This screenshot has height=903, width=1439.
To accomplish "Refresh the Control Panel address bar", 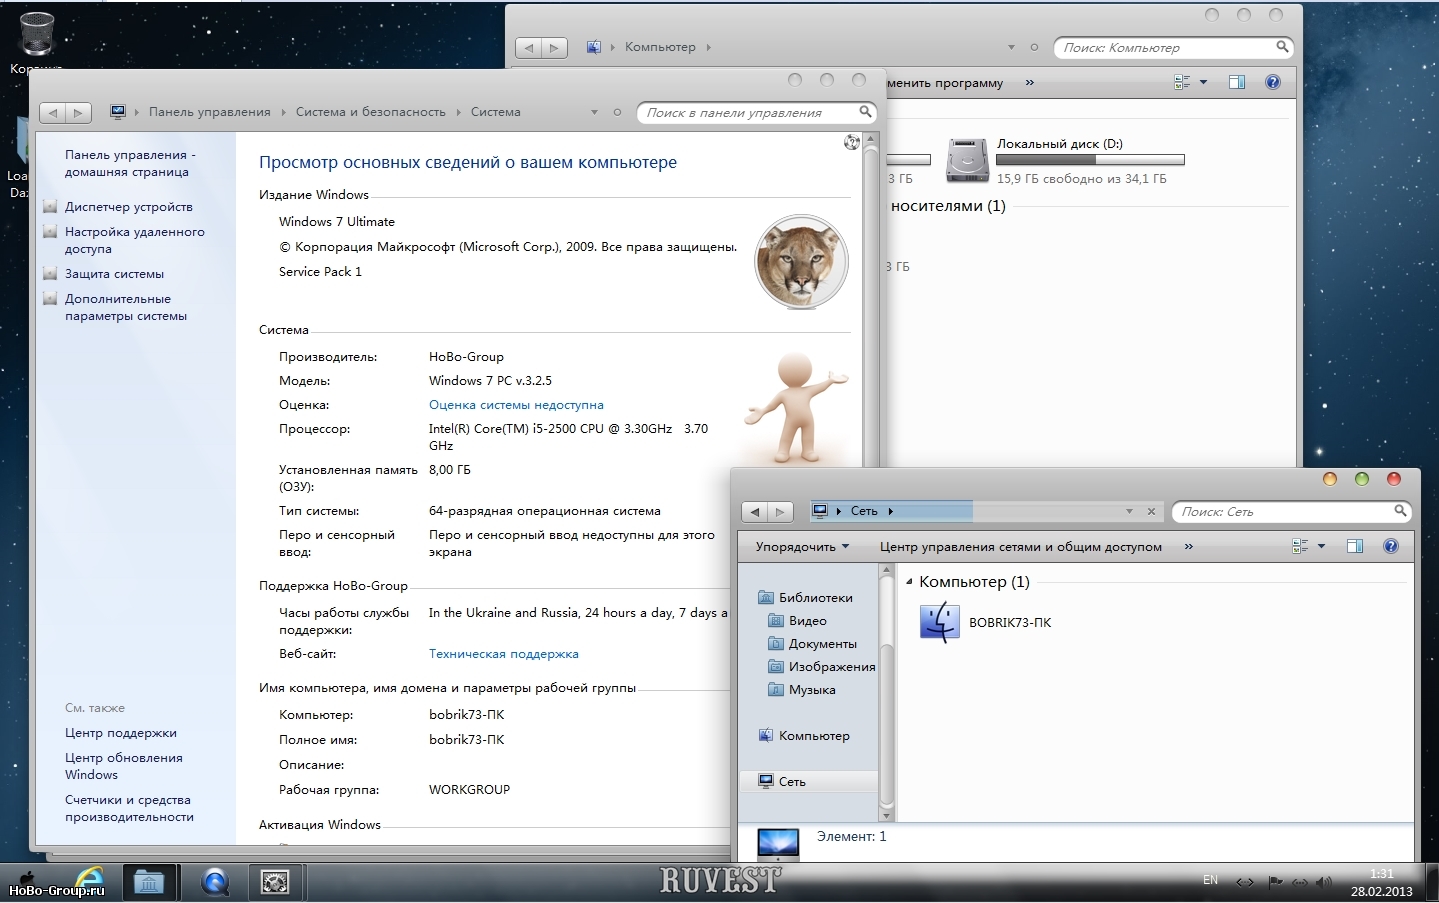I will (x=618, y=112).
